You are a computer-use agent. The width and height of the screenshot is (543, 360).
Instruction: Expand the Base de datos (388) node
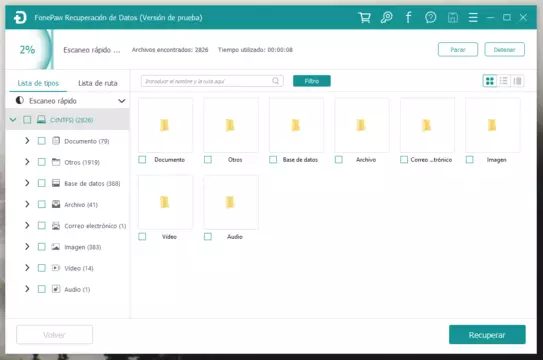[x=27, y=183]
